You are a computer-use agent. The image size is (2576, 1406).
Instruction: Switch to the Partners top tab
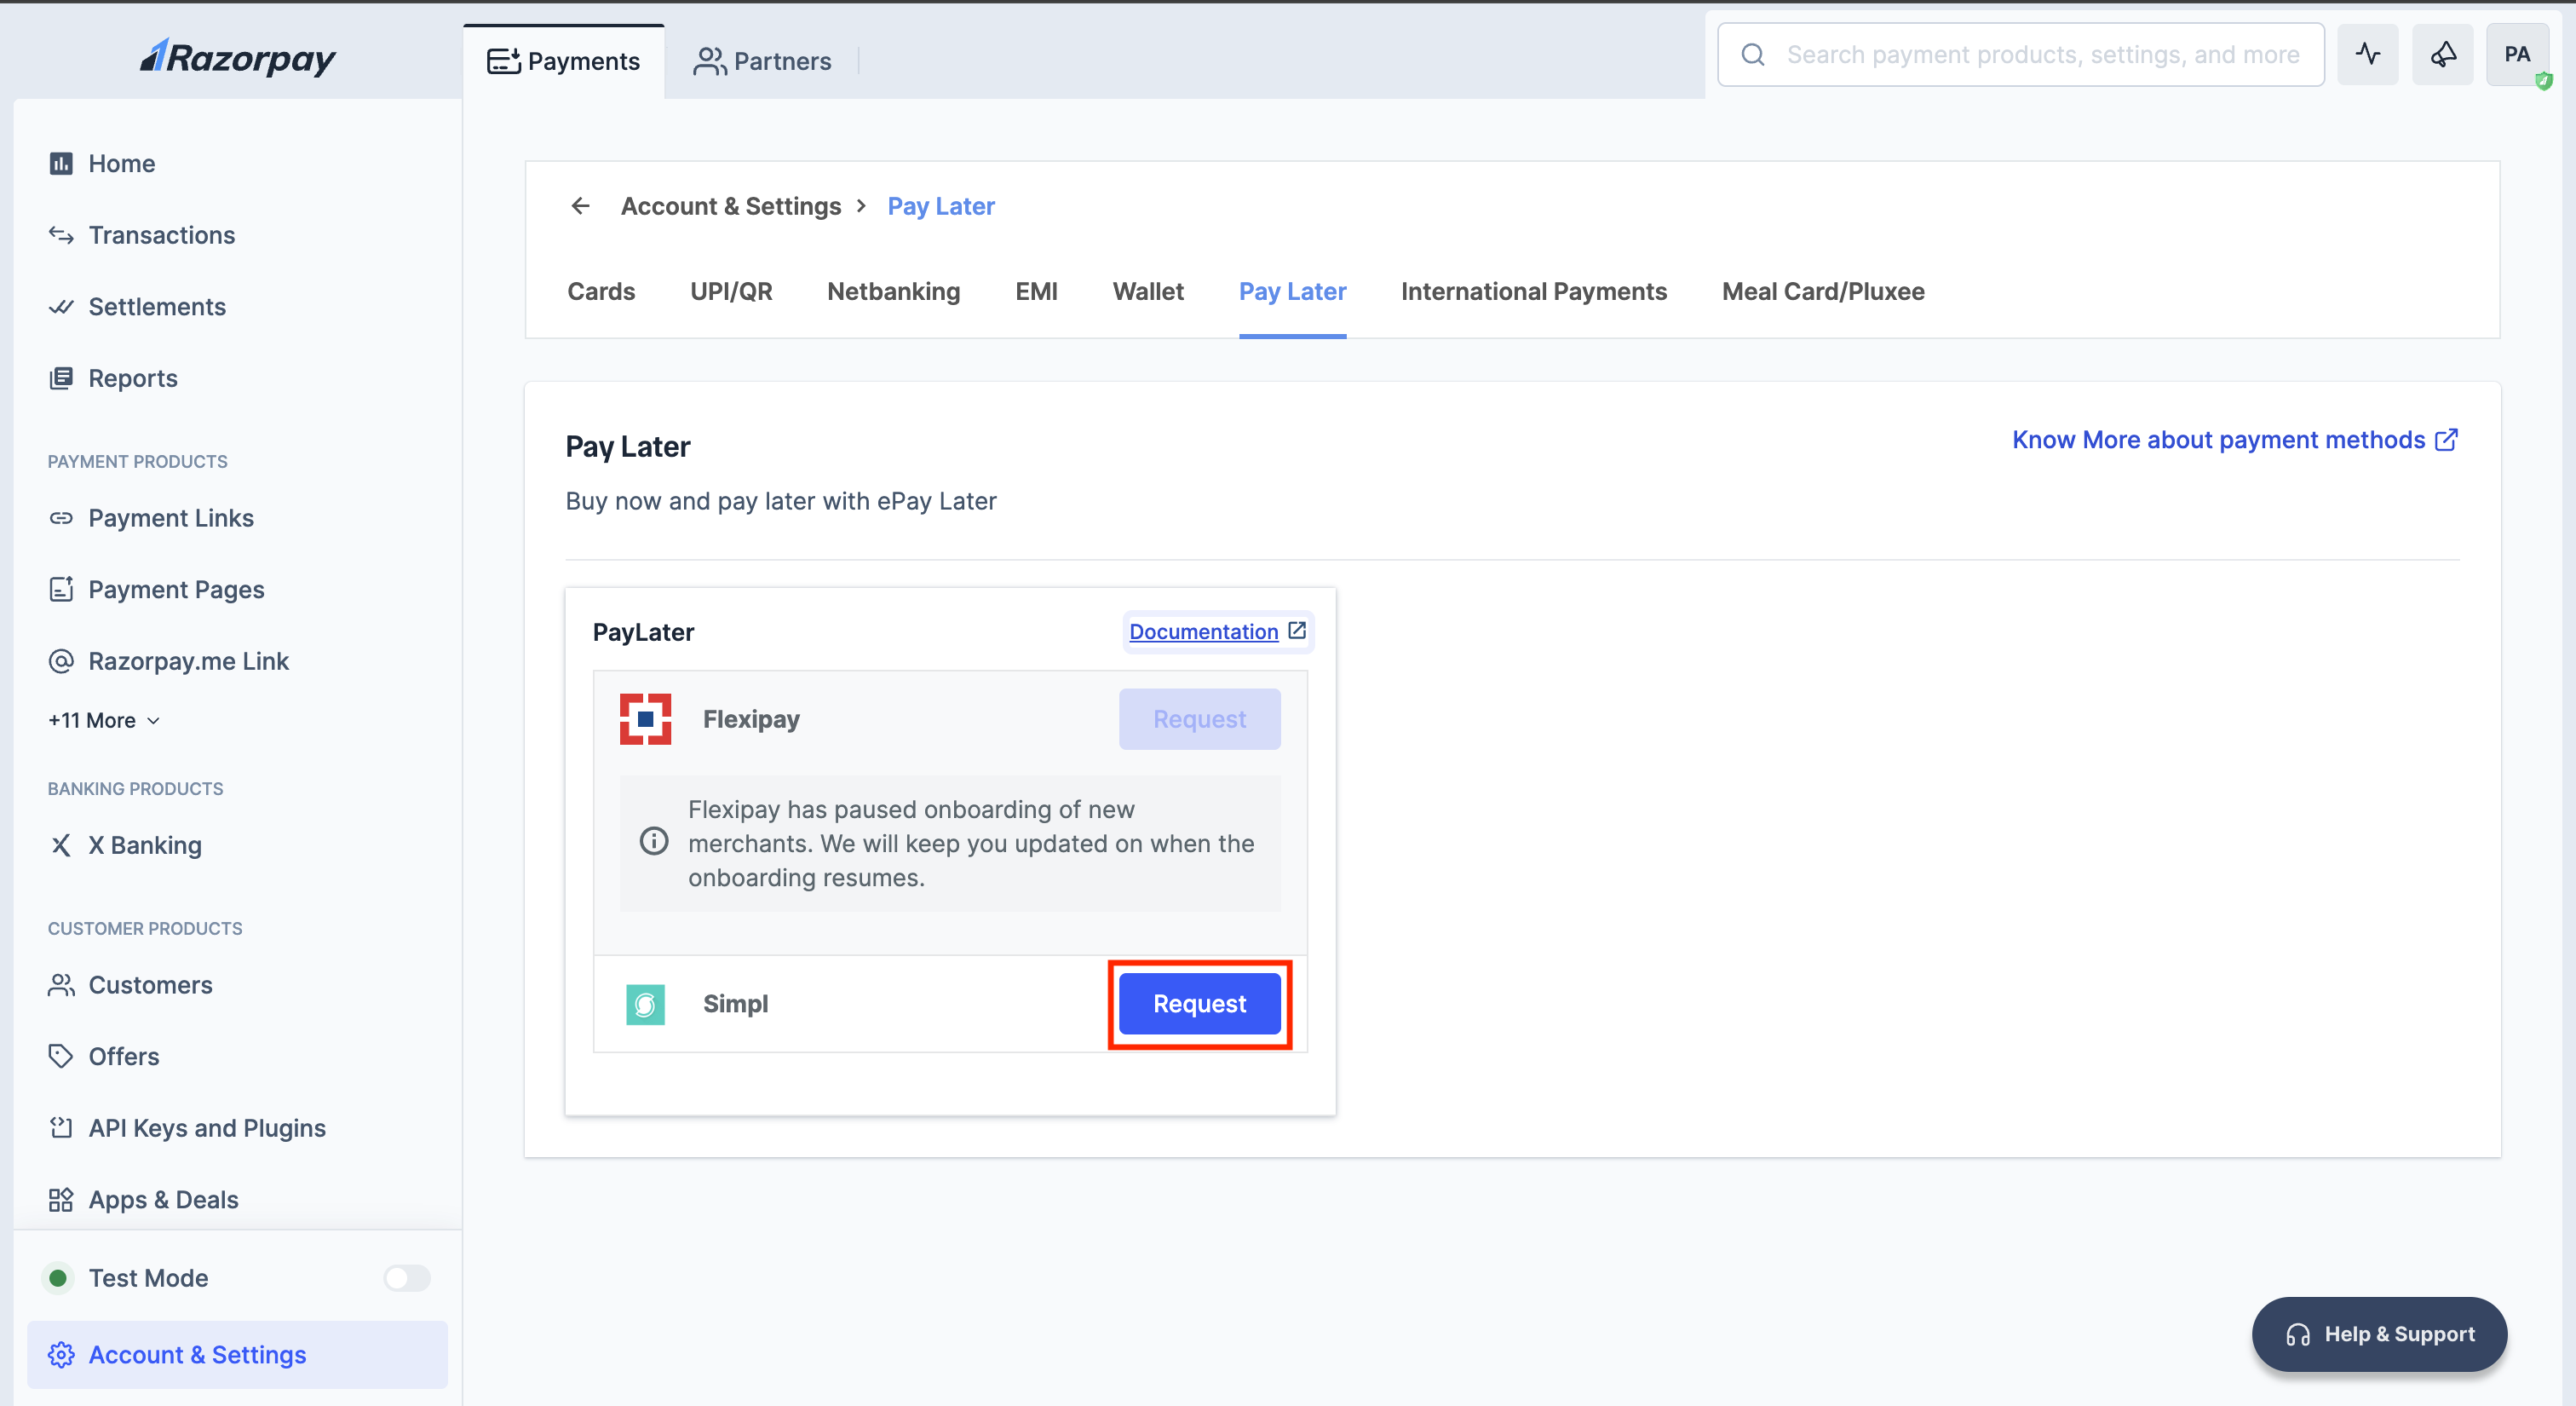[x=762, y=61]
